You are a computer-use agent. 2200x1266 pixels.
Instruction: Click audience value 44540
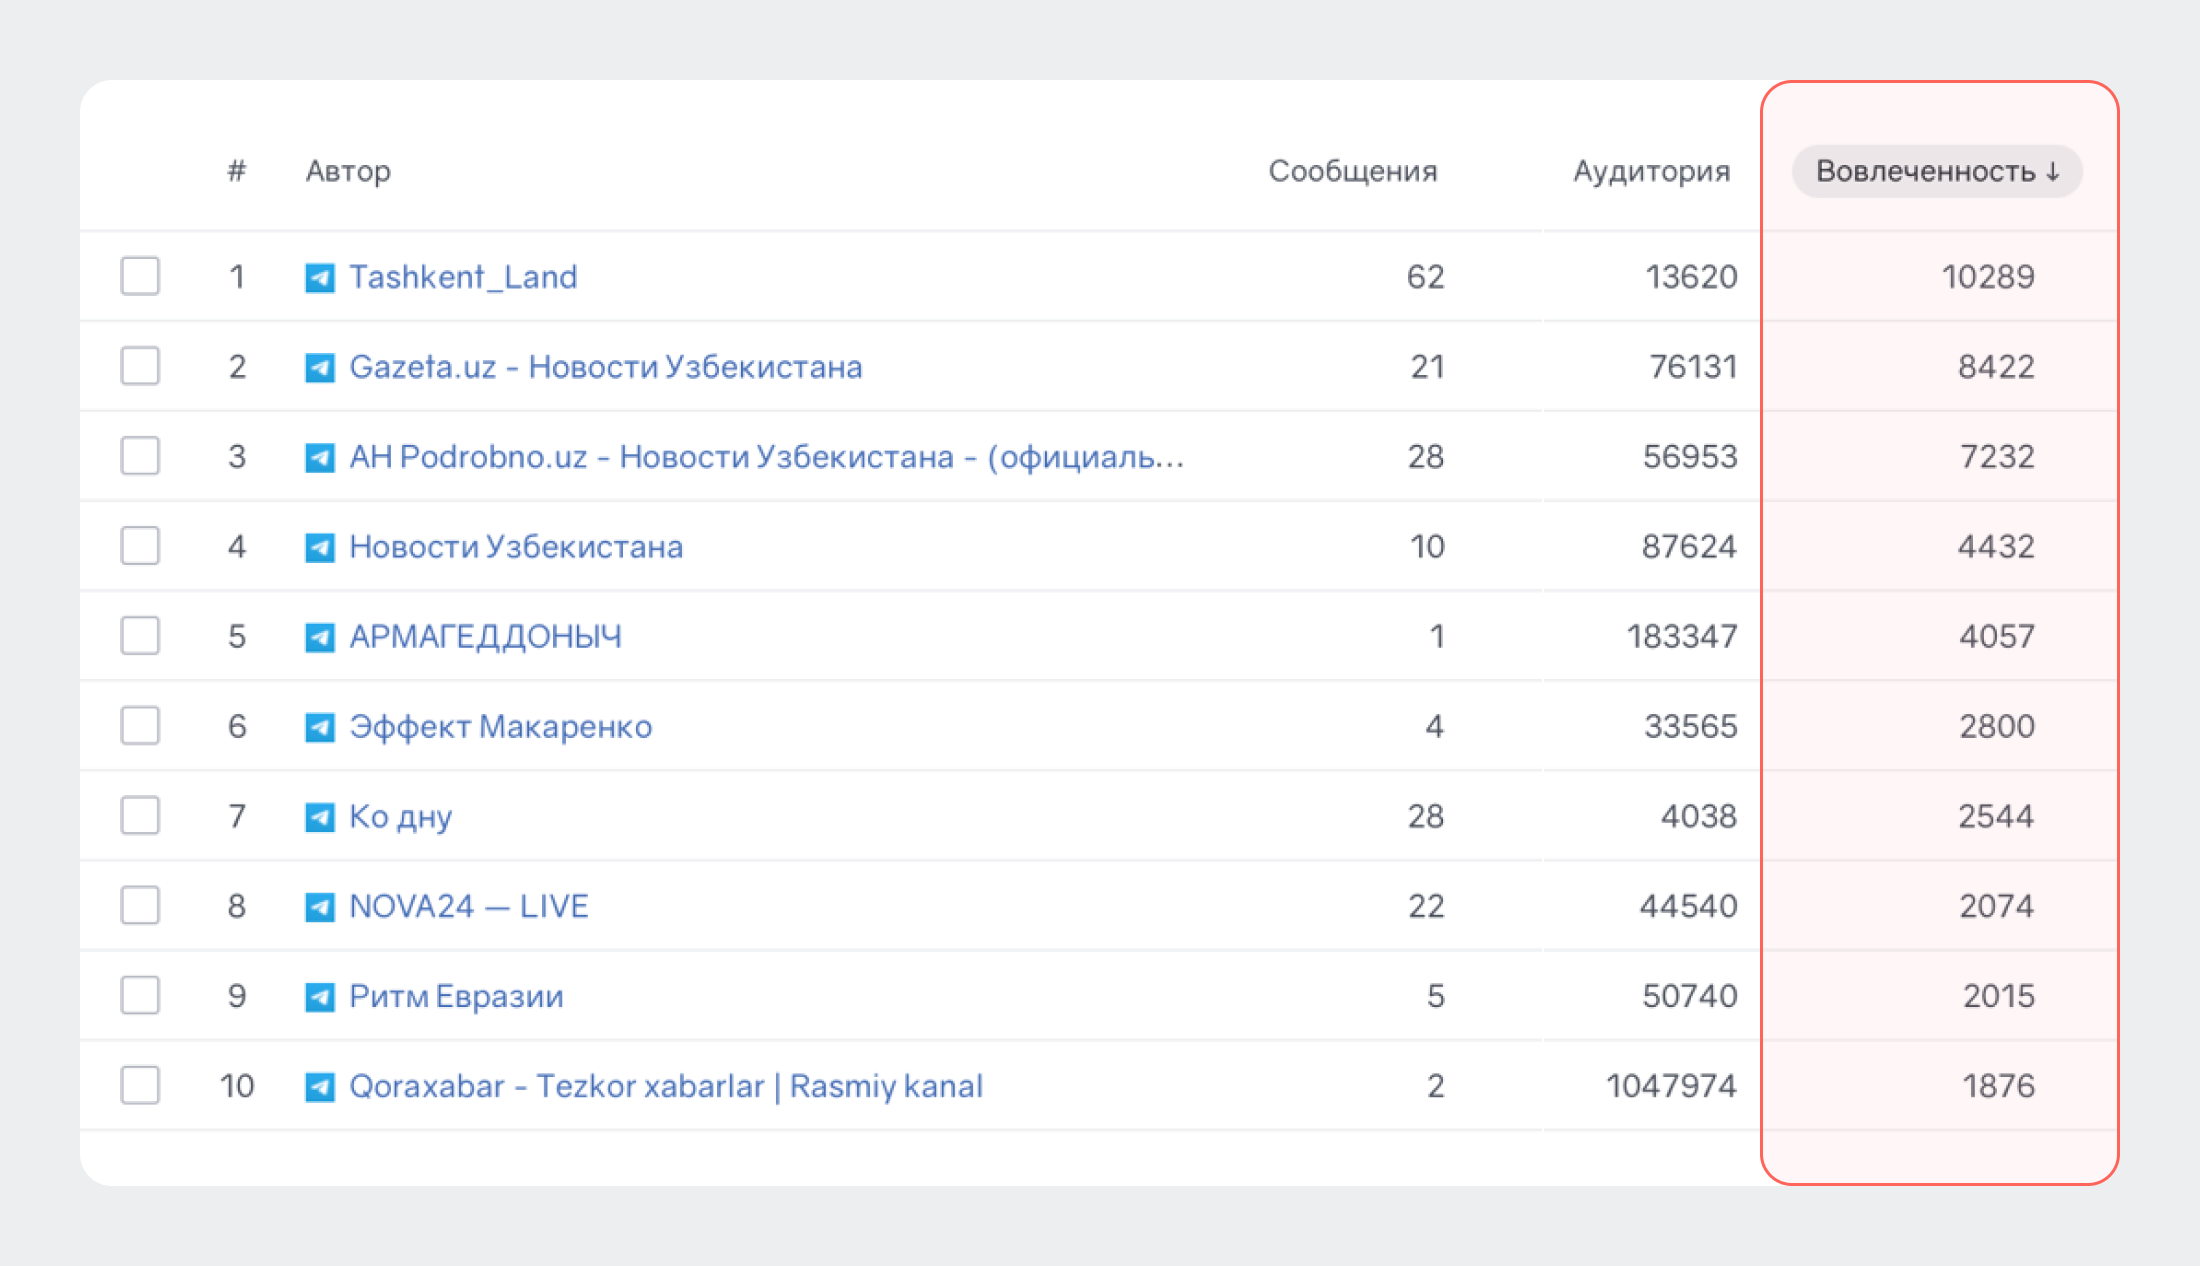click(1688, 906)
